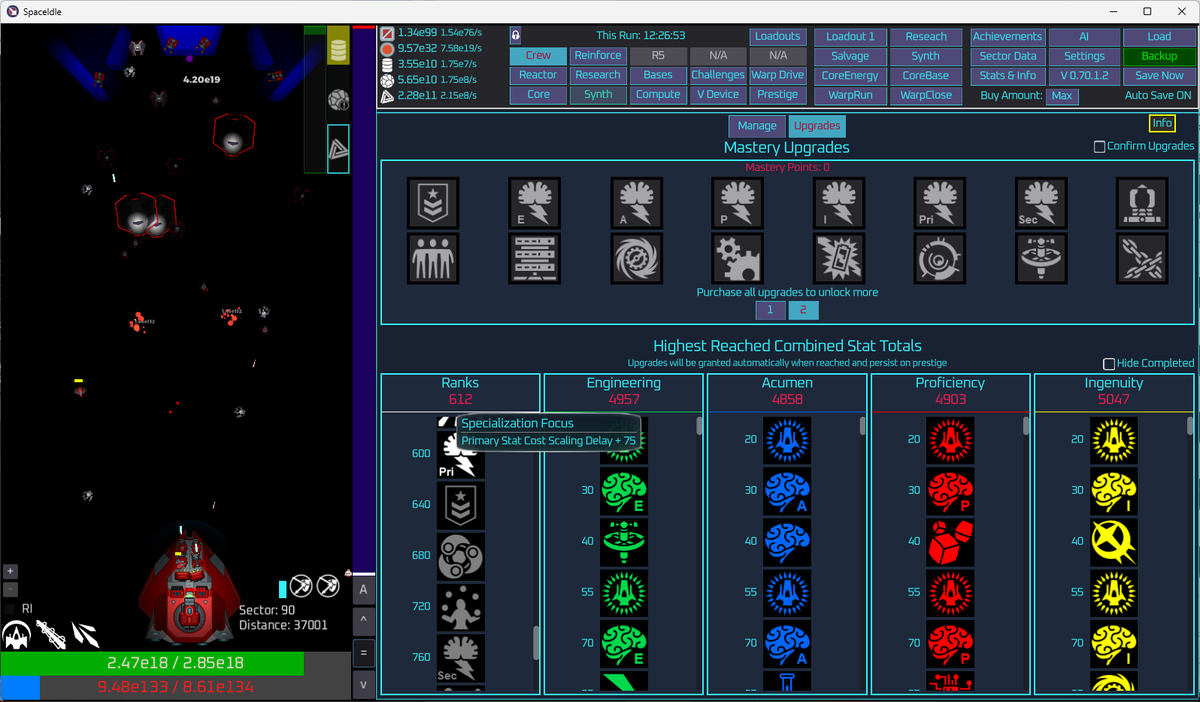Open the Reinforce menu
The image size is (1200, 702).
pos(598,56)
